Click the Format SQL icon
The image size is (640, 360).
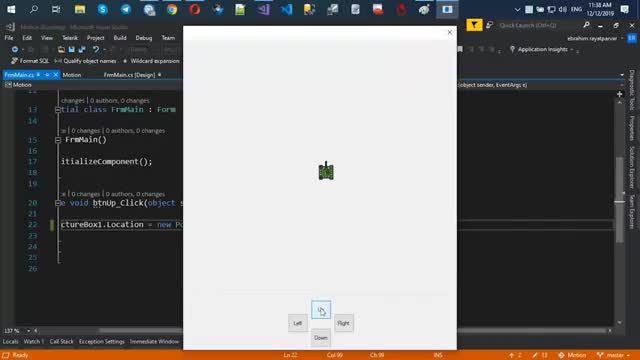[x=15, y=61]
